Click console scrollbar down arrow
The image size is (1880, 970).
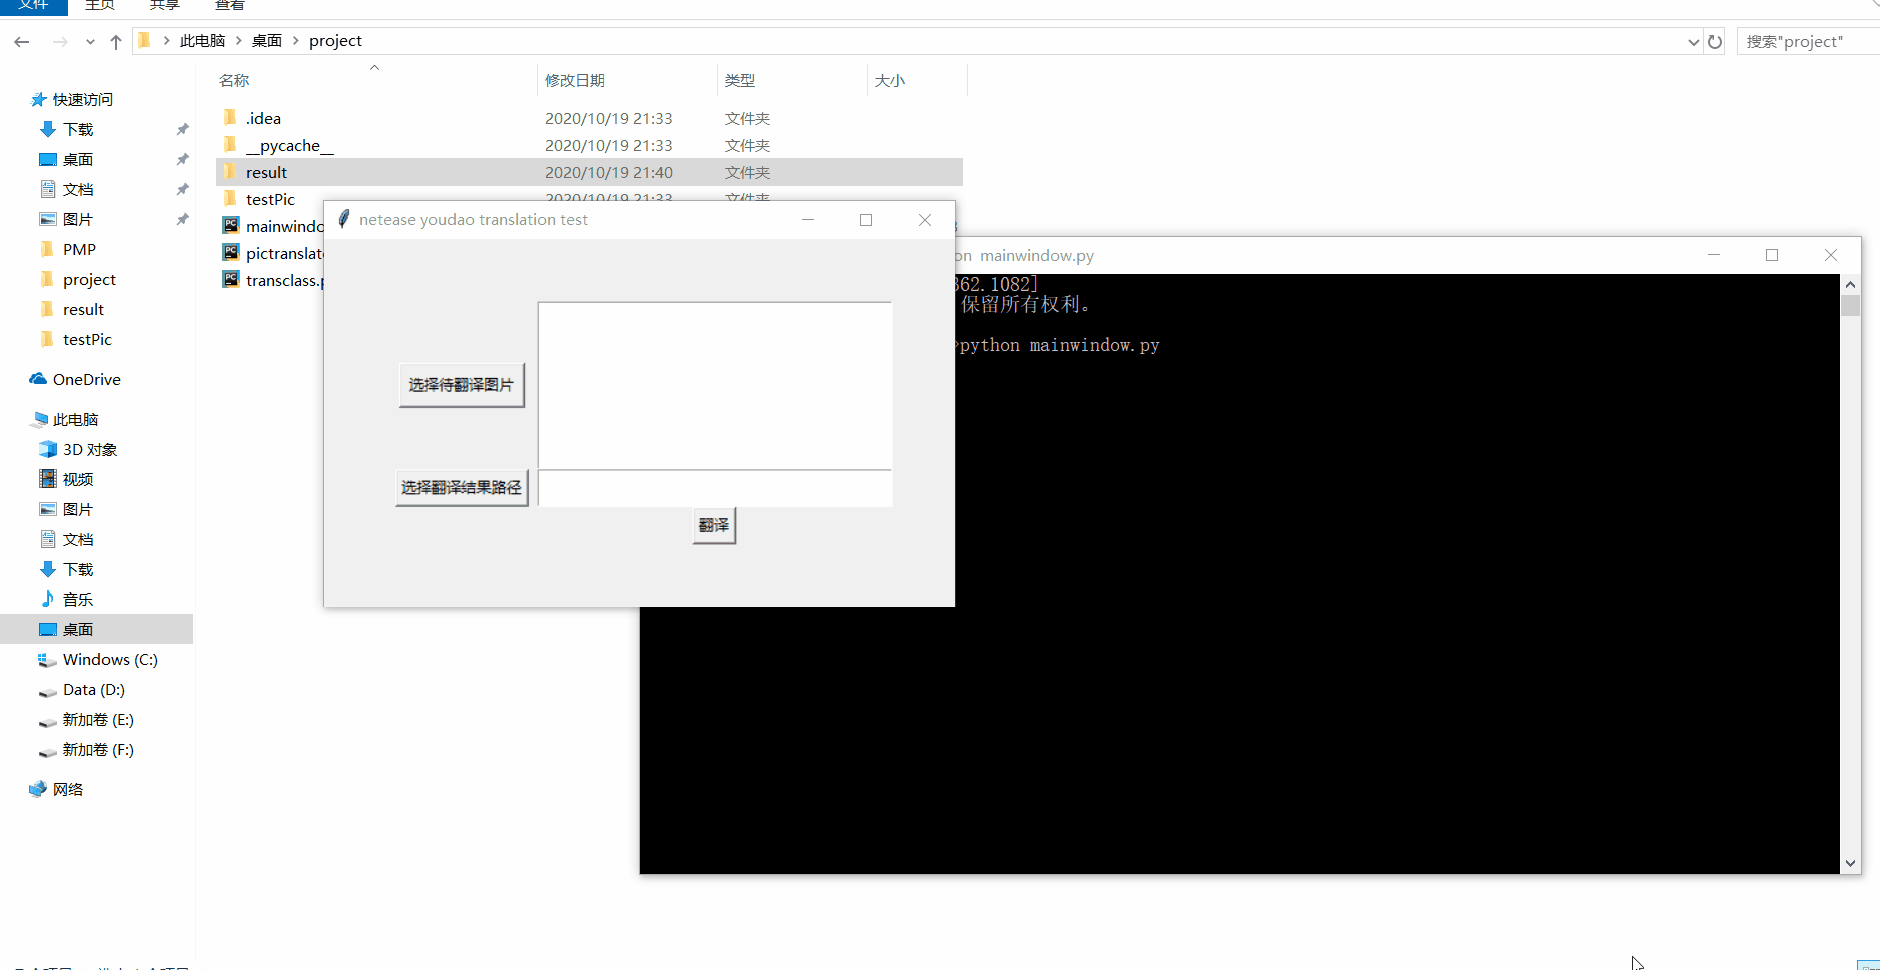coord(1850,863)
